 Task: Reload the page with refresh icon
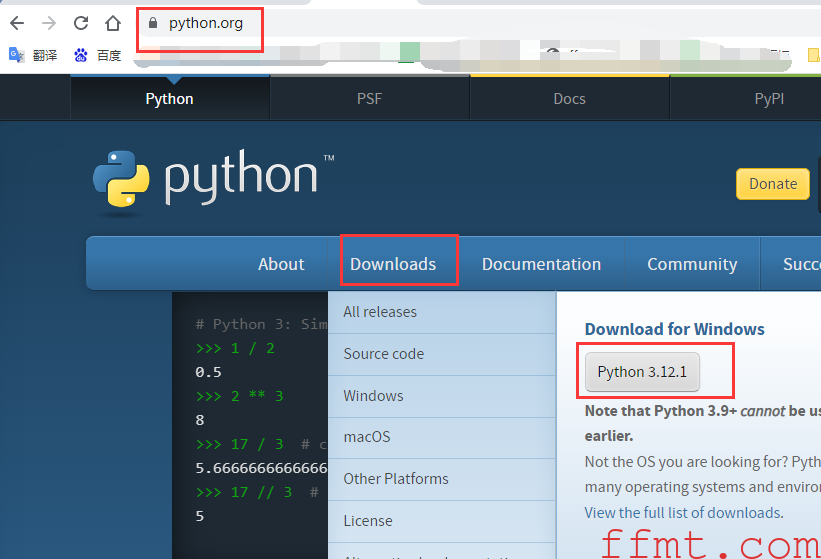(x=81, y=23)
